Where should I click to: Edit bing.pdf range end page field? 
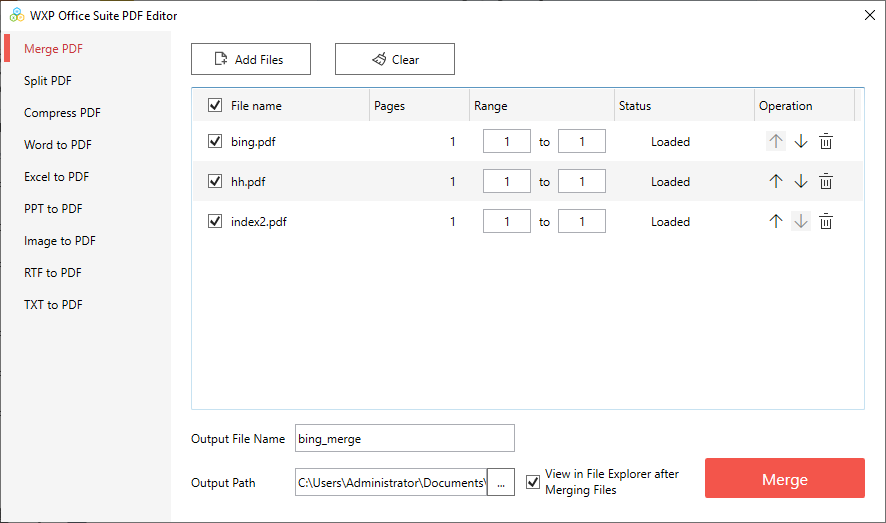(x=582, y=141)
